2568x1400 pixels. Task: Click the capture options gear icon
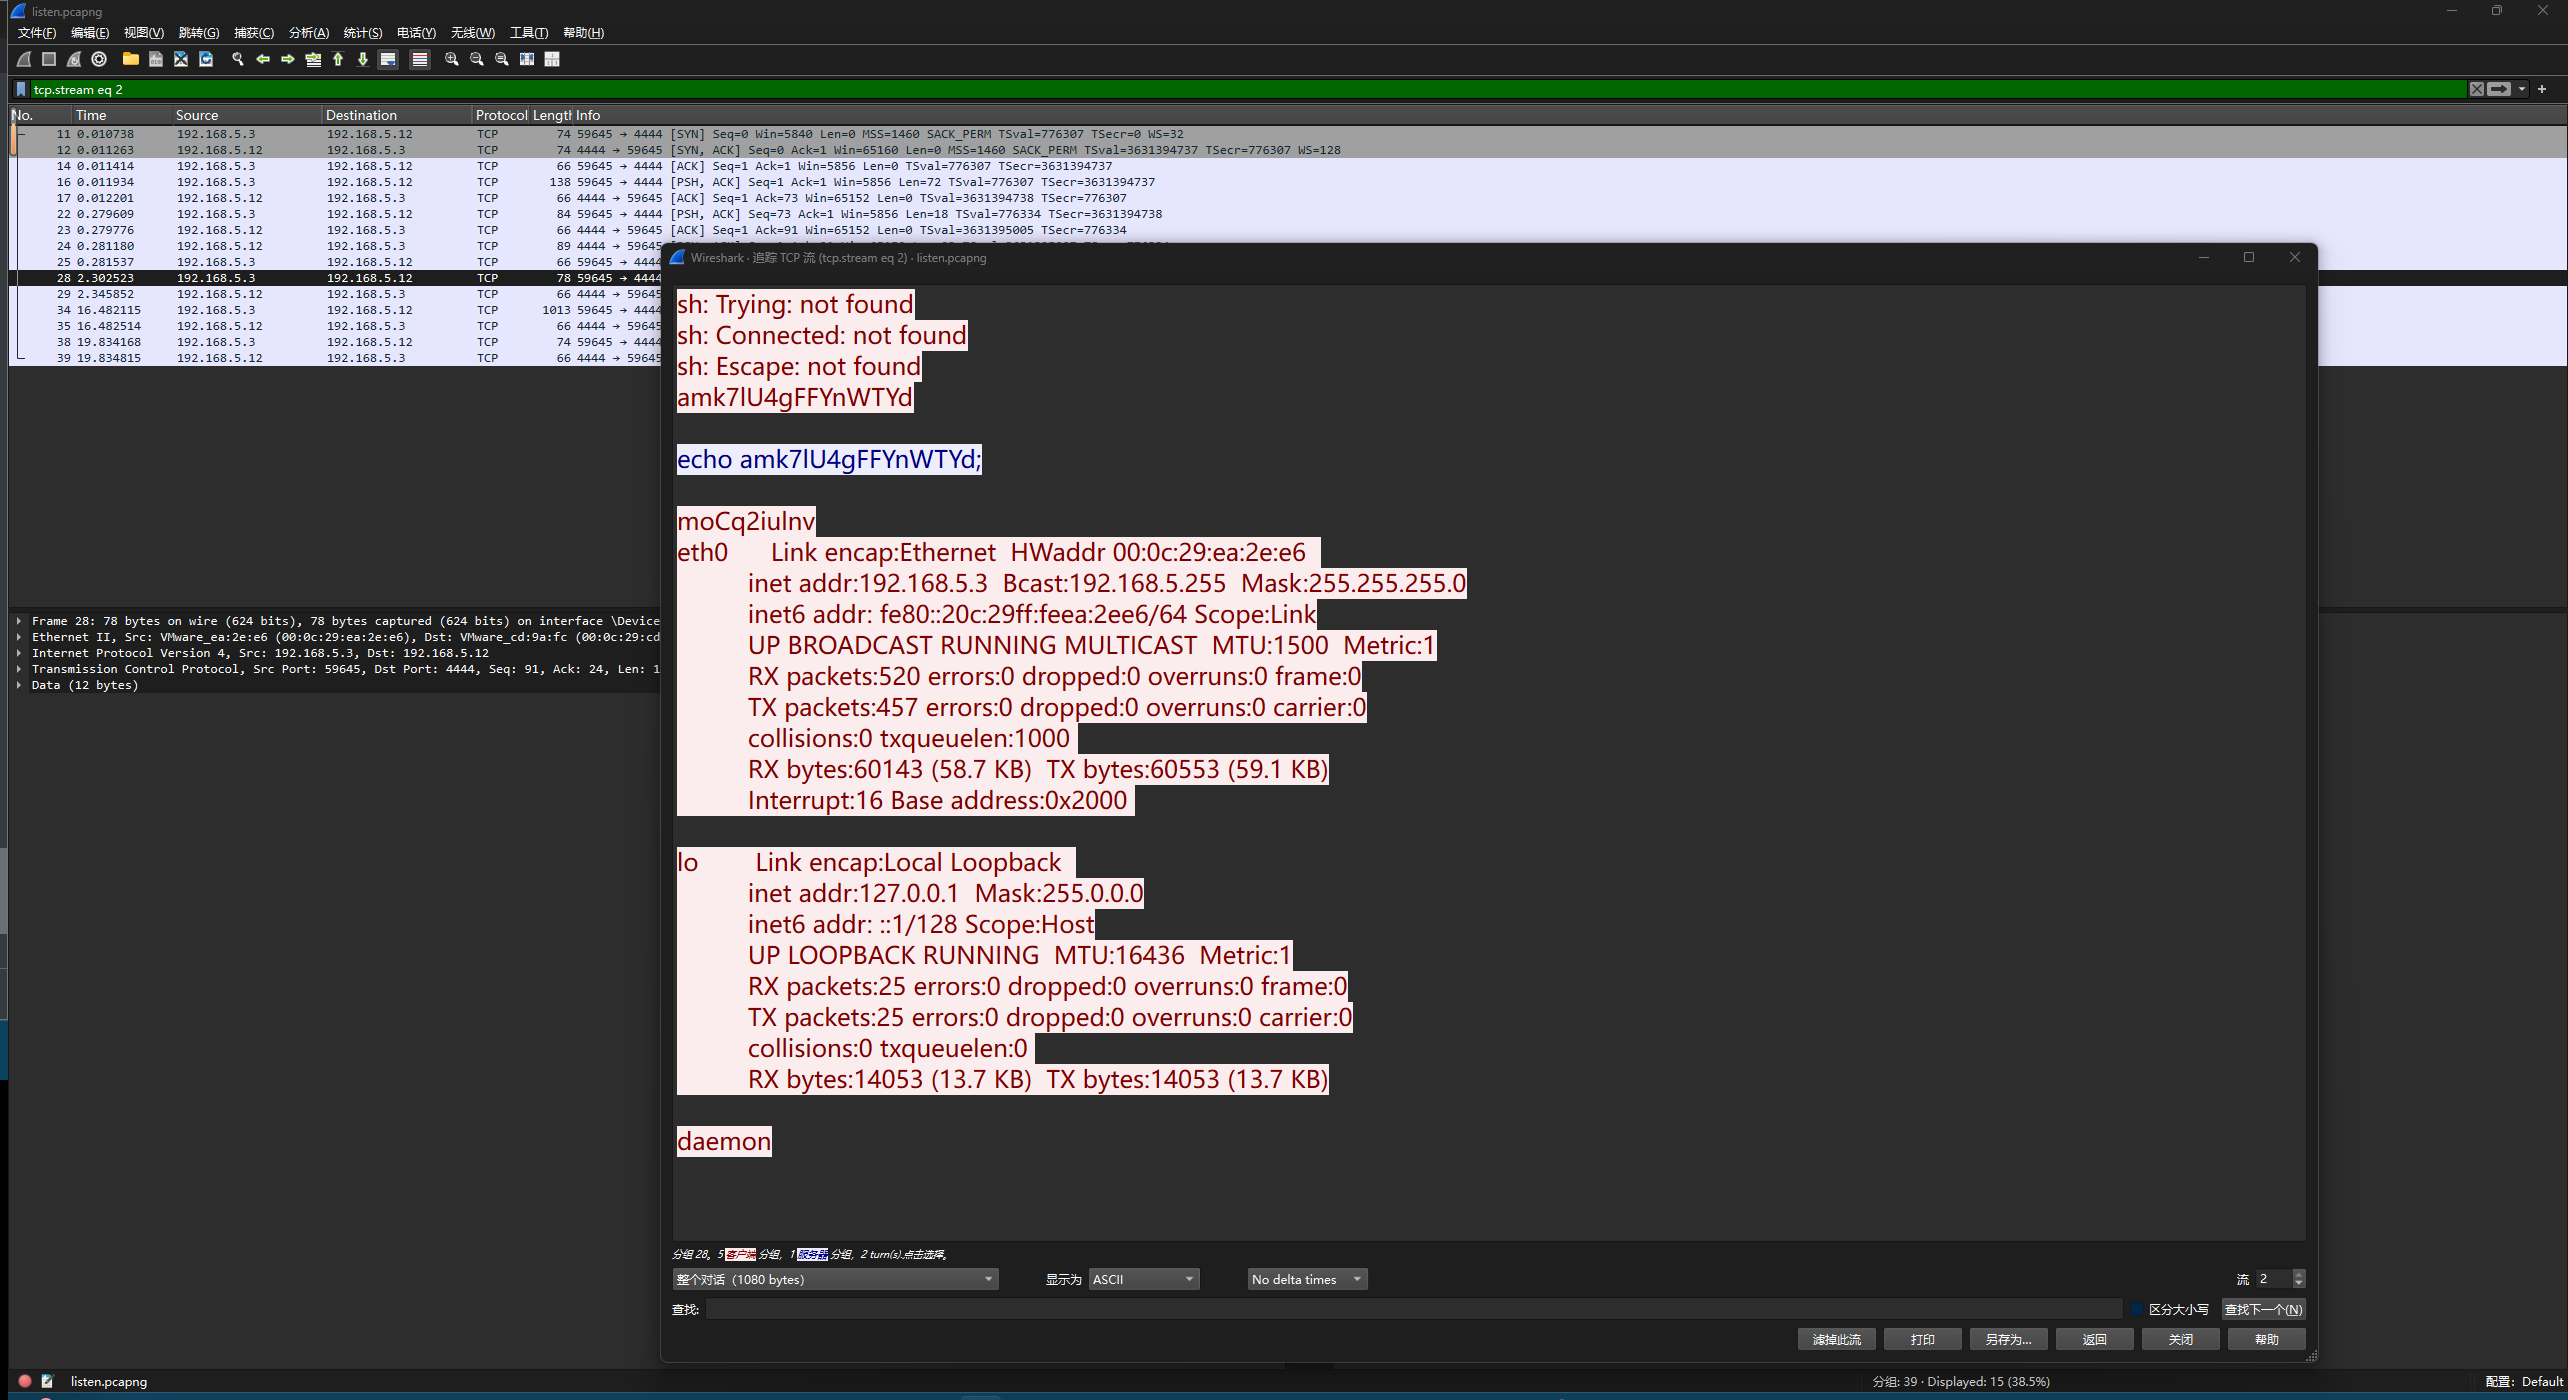point(99,59)
